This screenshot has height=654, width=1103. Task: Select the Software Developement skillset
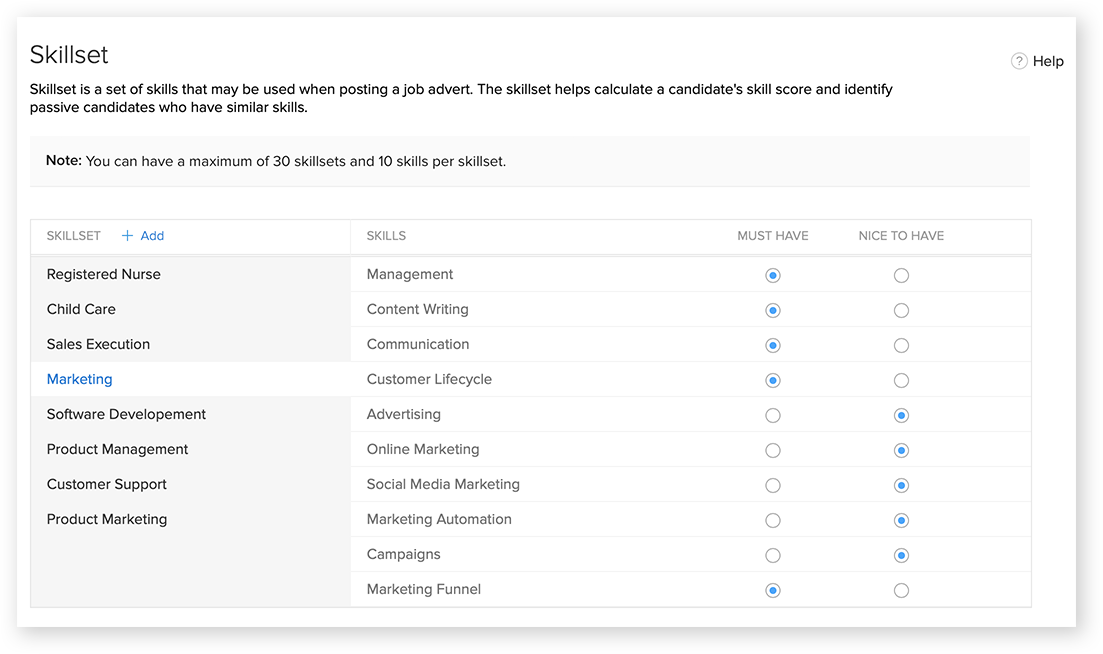pyautogui.click(x=126, y=414)
